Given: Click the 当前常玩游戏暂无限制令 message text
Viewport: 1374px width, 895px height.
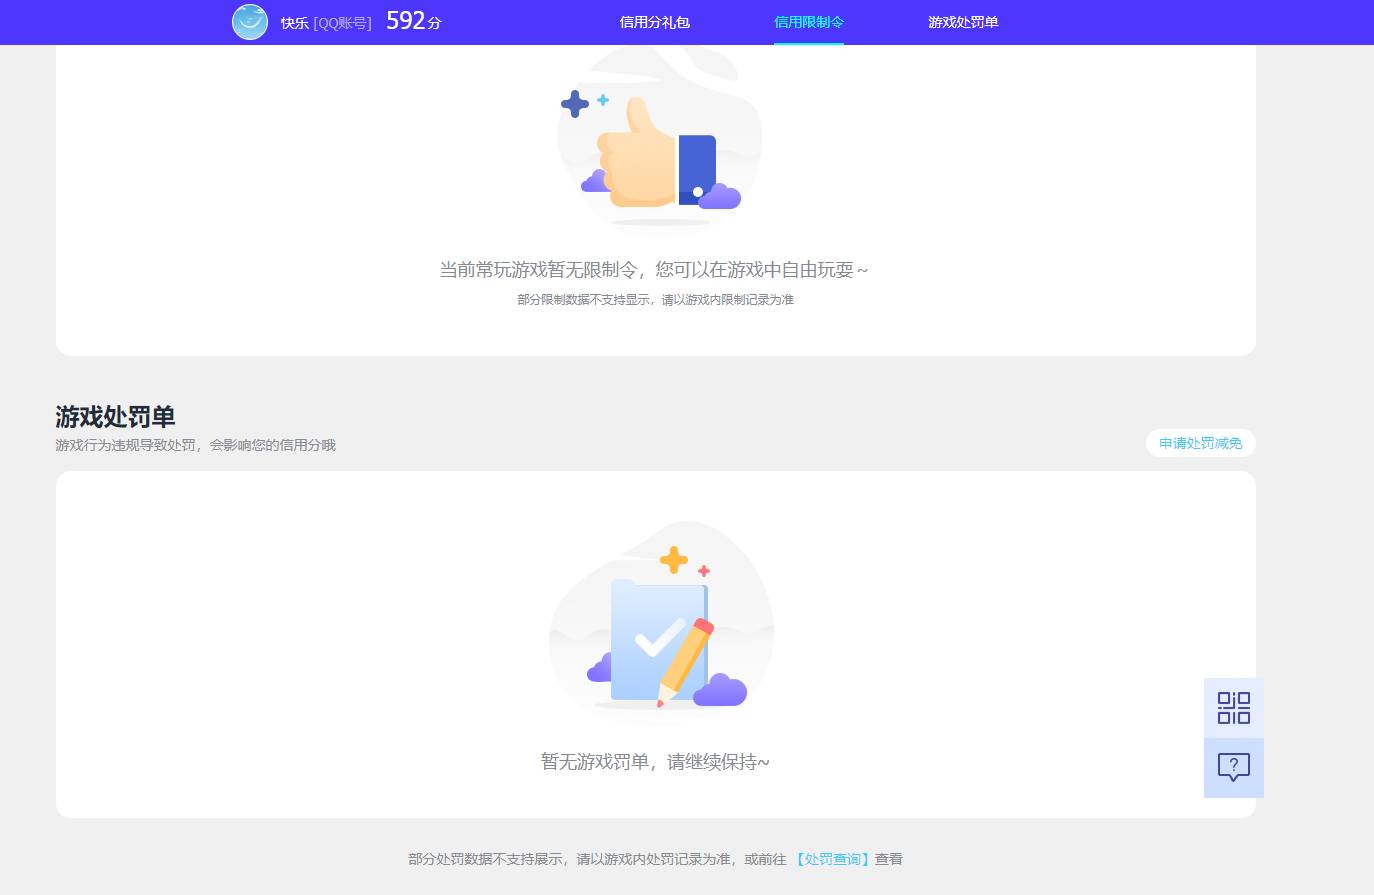Looking at the screenshot, I should tap(655, 269).
